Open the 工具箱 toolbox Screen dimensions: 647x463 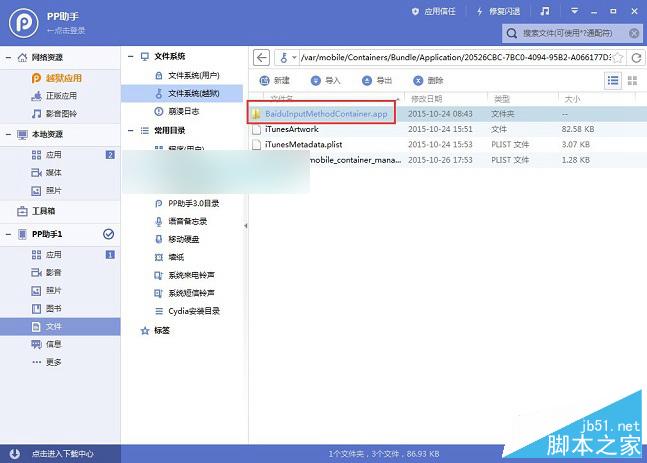[36, 211]
